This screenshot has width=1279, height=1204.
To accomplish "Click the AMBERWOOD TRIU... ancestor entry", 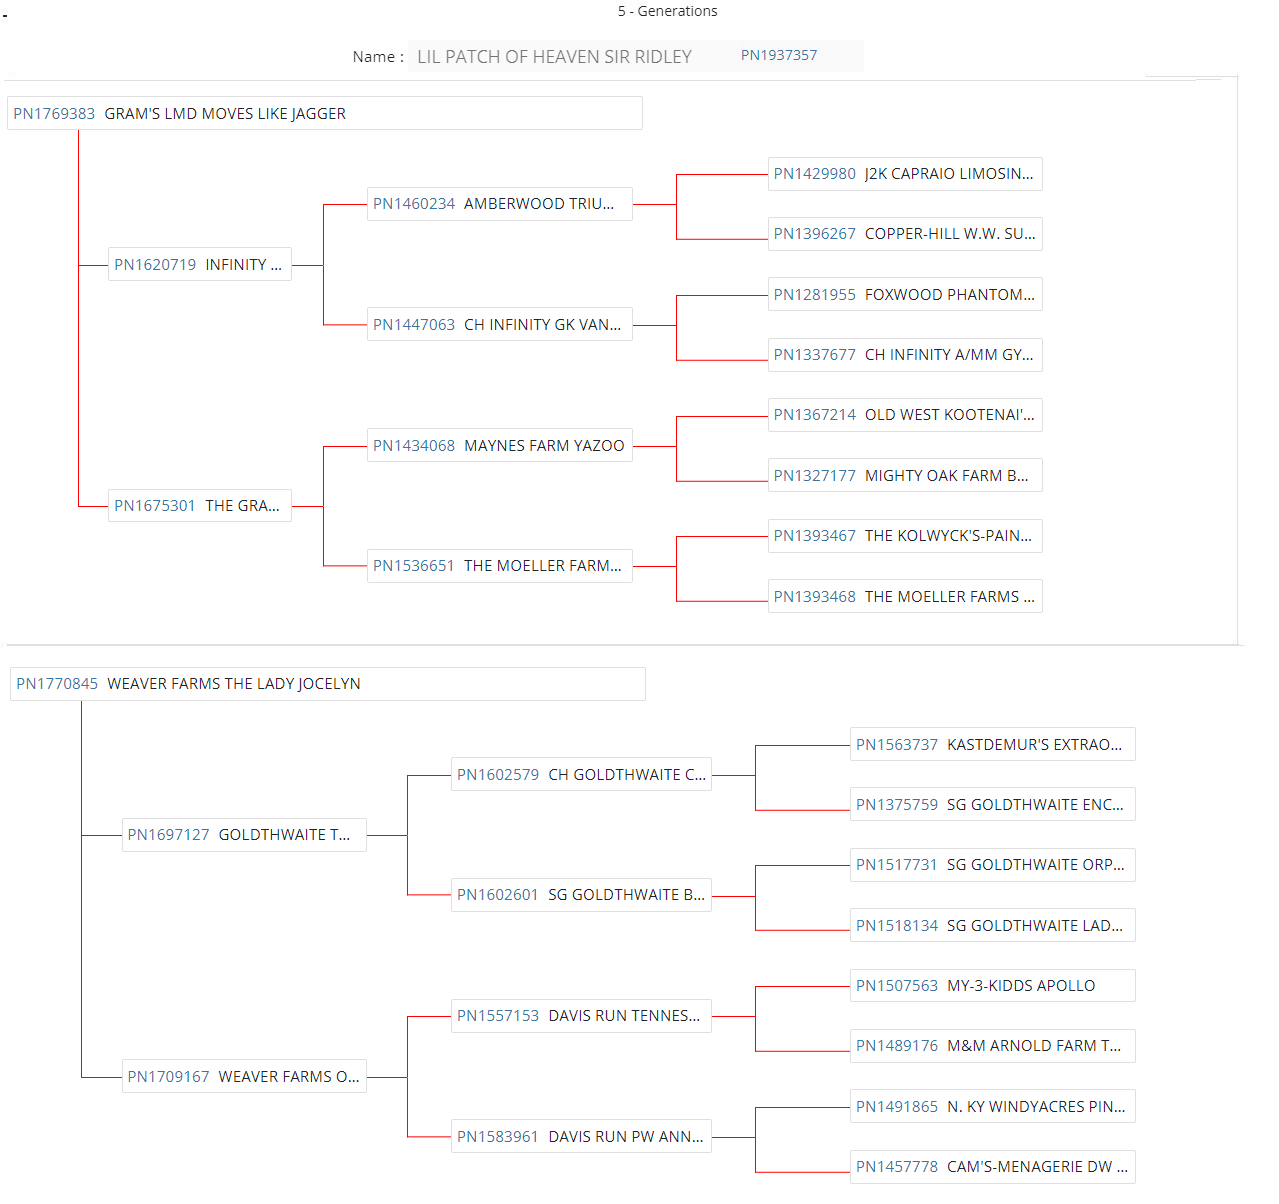I will [498, 204].
